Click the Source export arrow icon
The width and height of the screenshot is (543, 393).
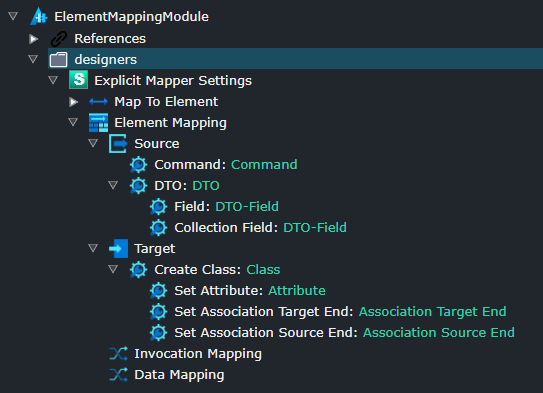(x=118, y=143)
